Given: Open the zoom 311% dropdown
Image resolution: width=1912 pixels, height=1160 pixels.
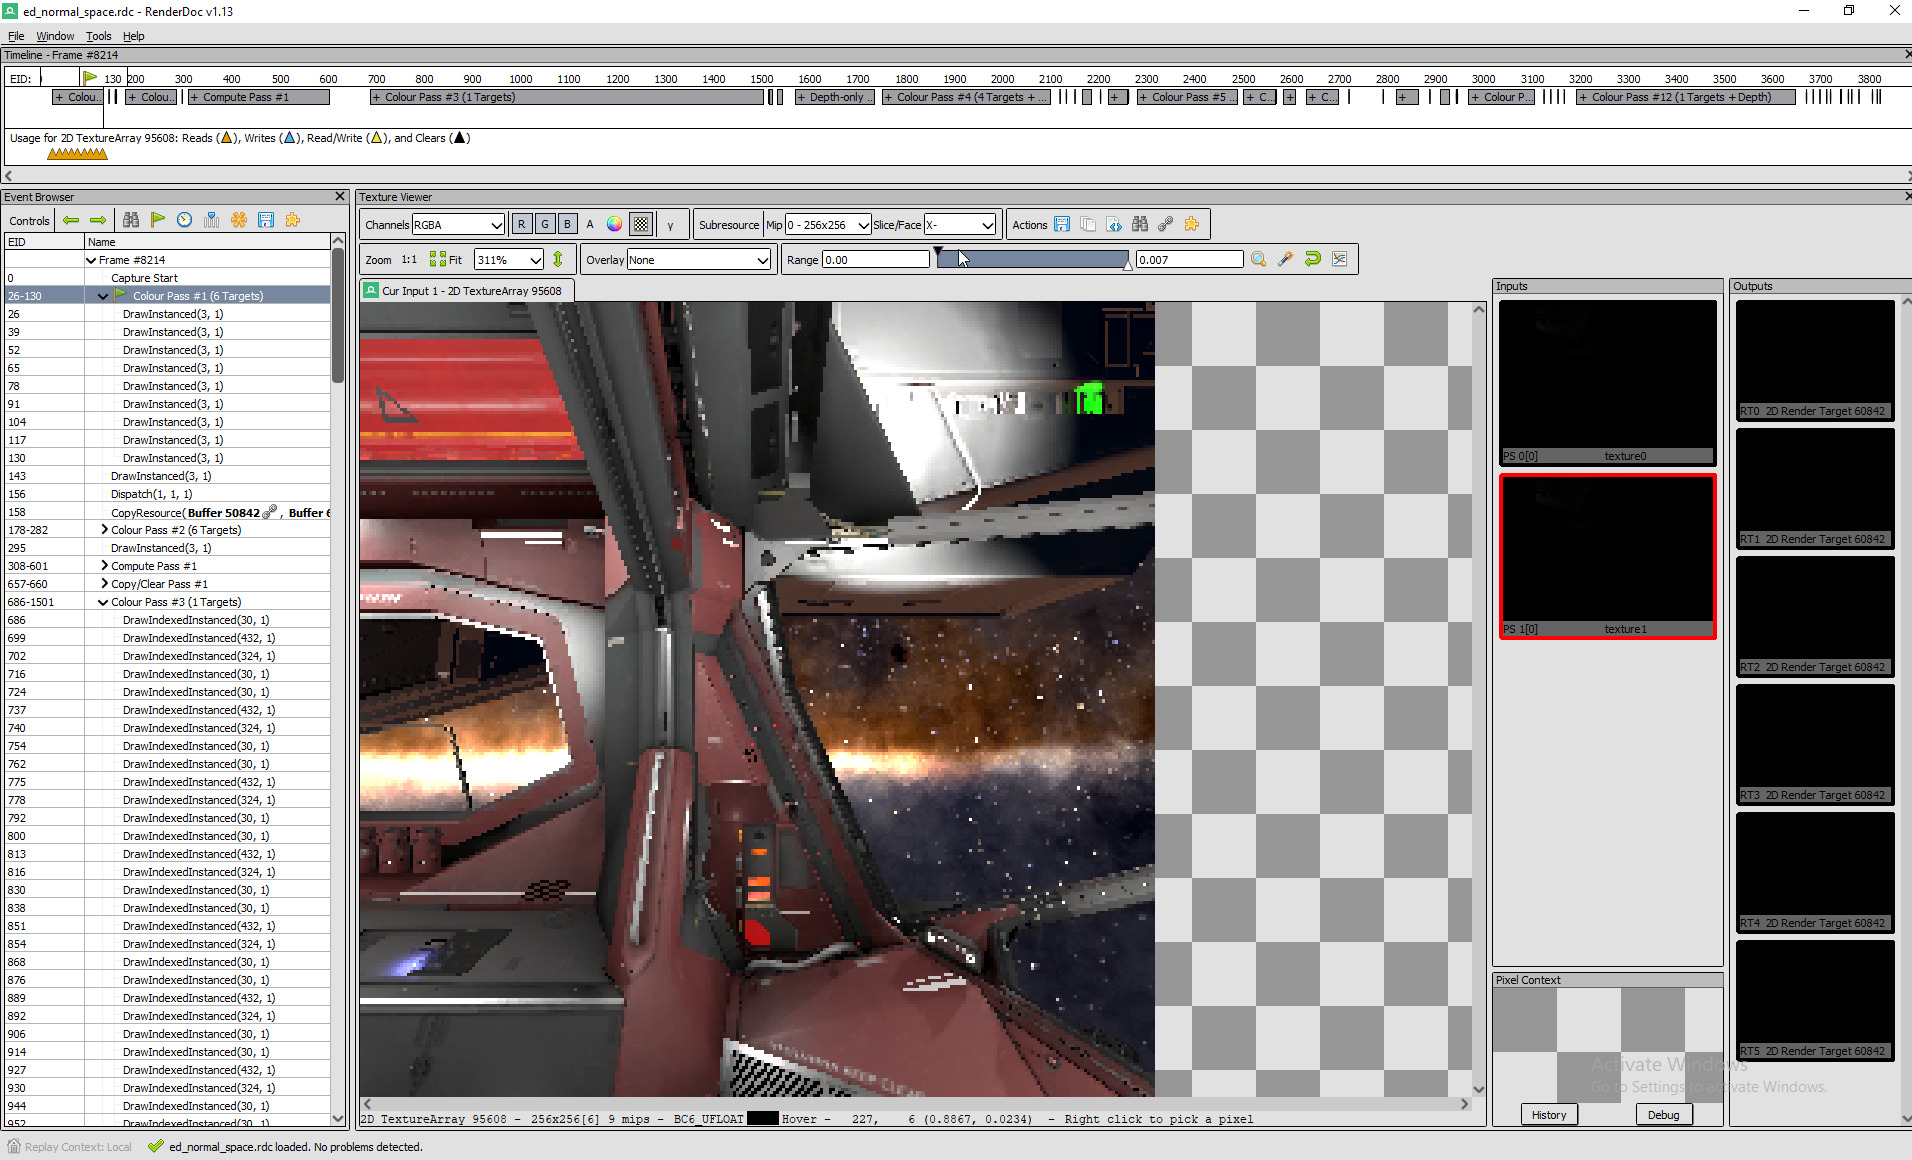Looking at the screenshot, I should [509, 259].
